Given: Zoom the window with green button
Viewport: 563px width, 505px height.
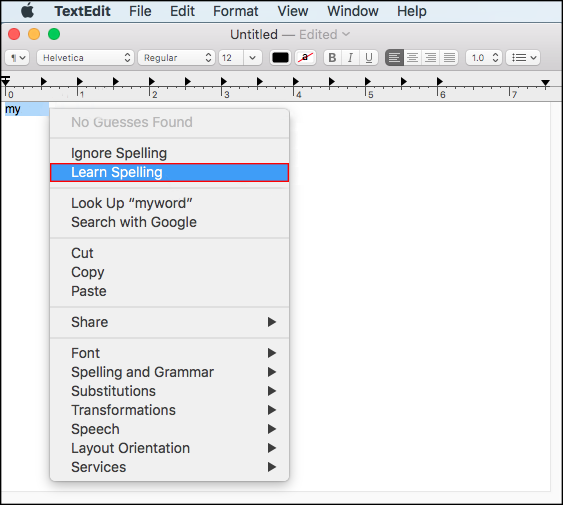Looking at the screenshot, I should 54,34.
